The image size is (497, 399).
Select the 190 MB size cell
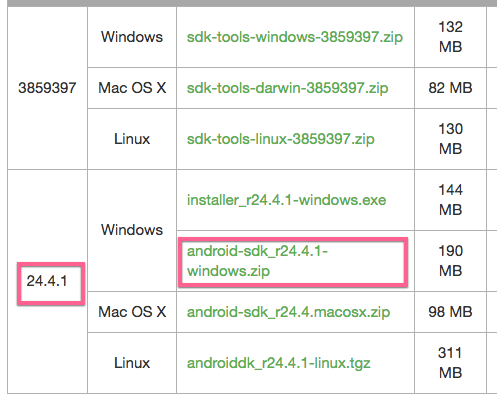450,261
